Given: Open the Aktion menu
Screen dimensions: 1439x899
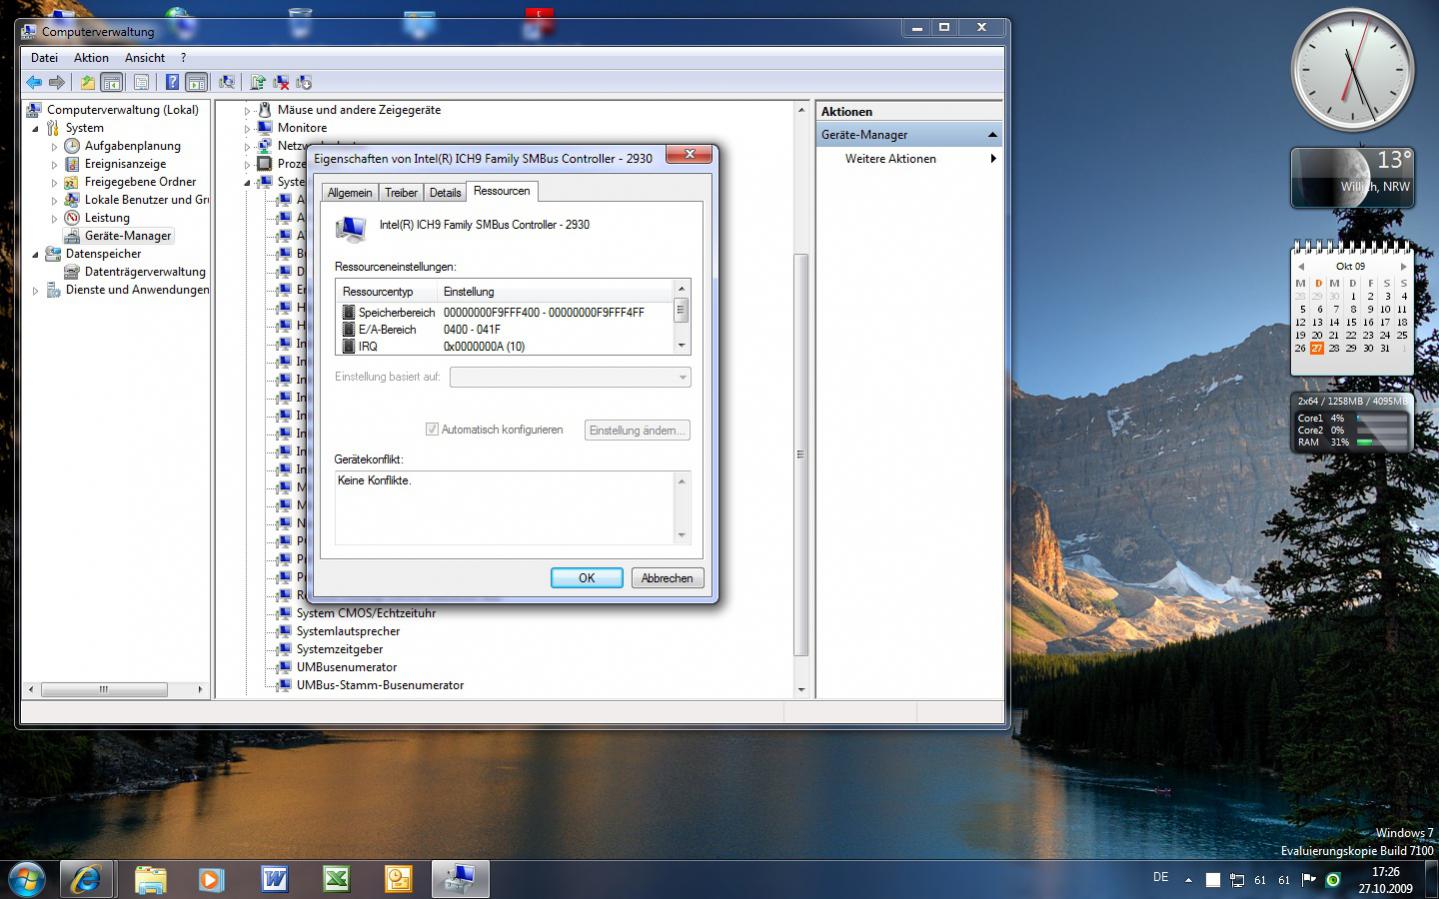Looking at the screenshot, I should point(91,58).
